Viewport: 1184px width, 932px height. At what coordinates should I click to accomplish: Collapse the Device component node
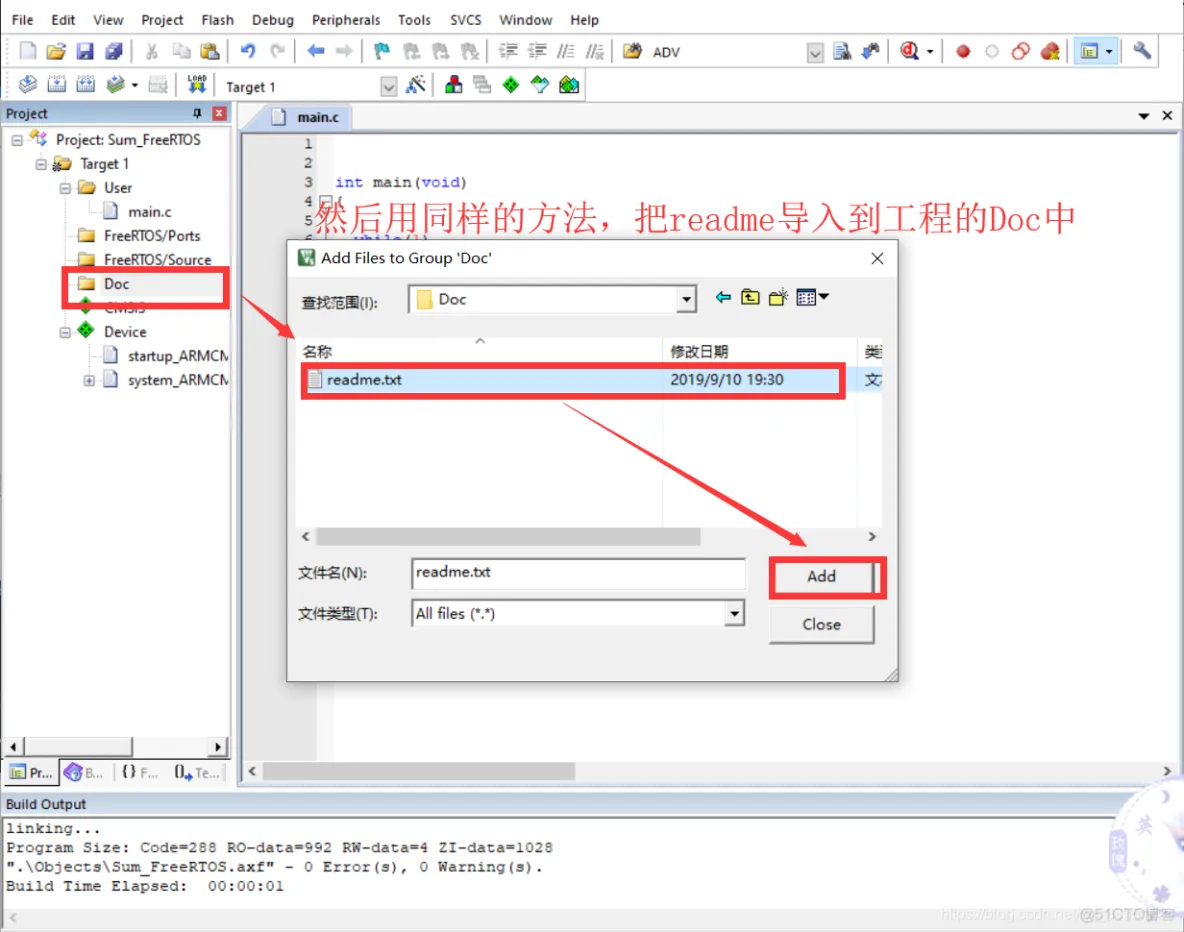point(65,332)
